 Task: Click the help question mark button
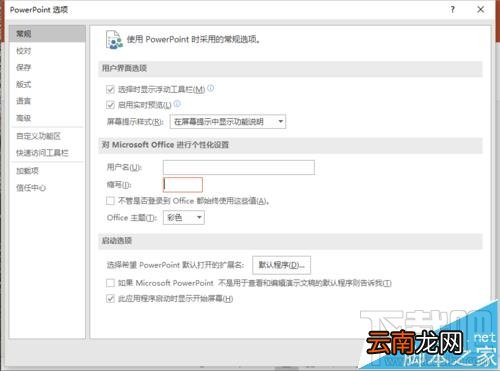[452, 9]
